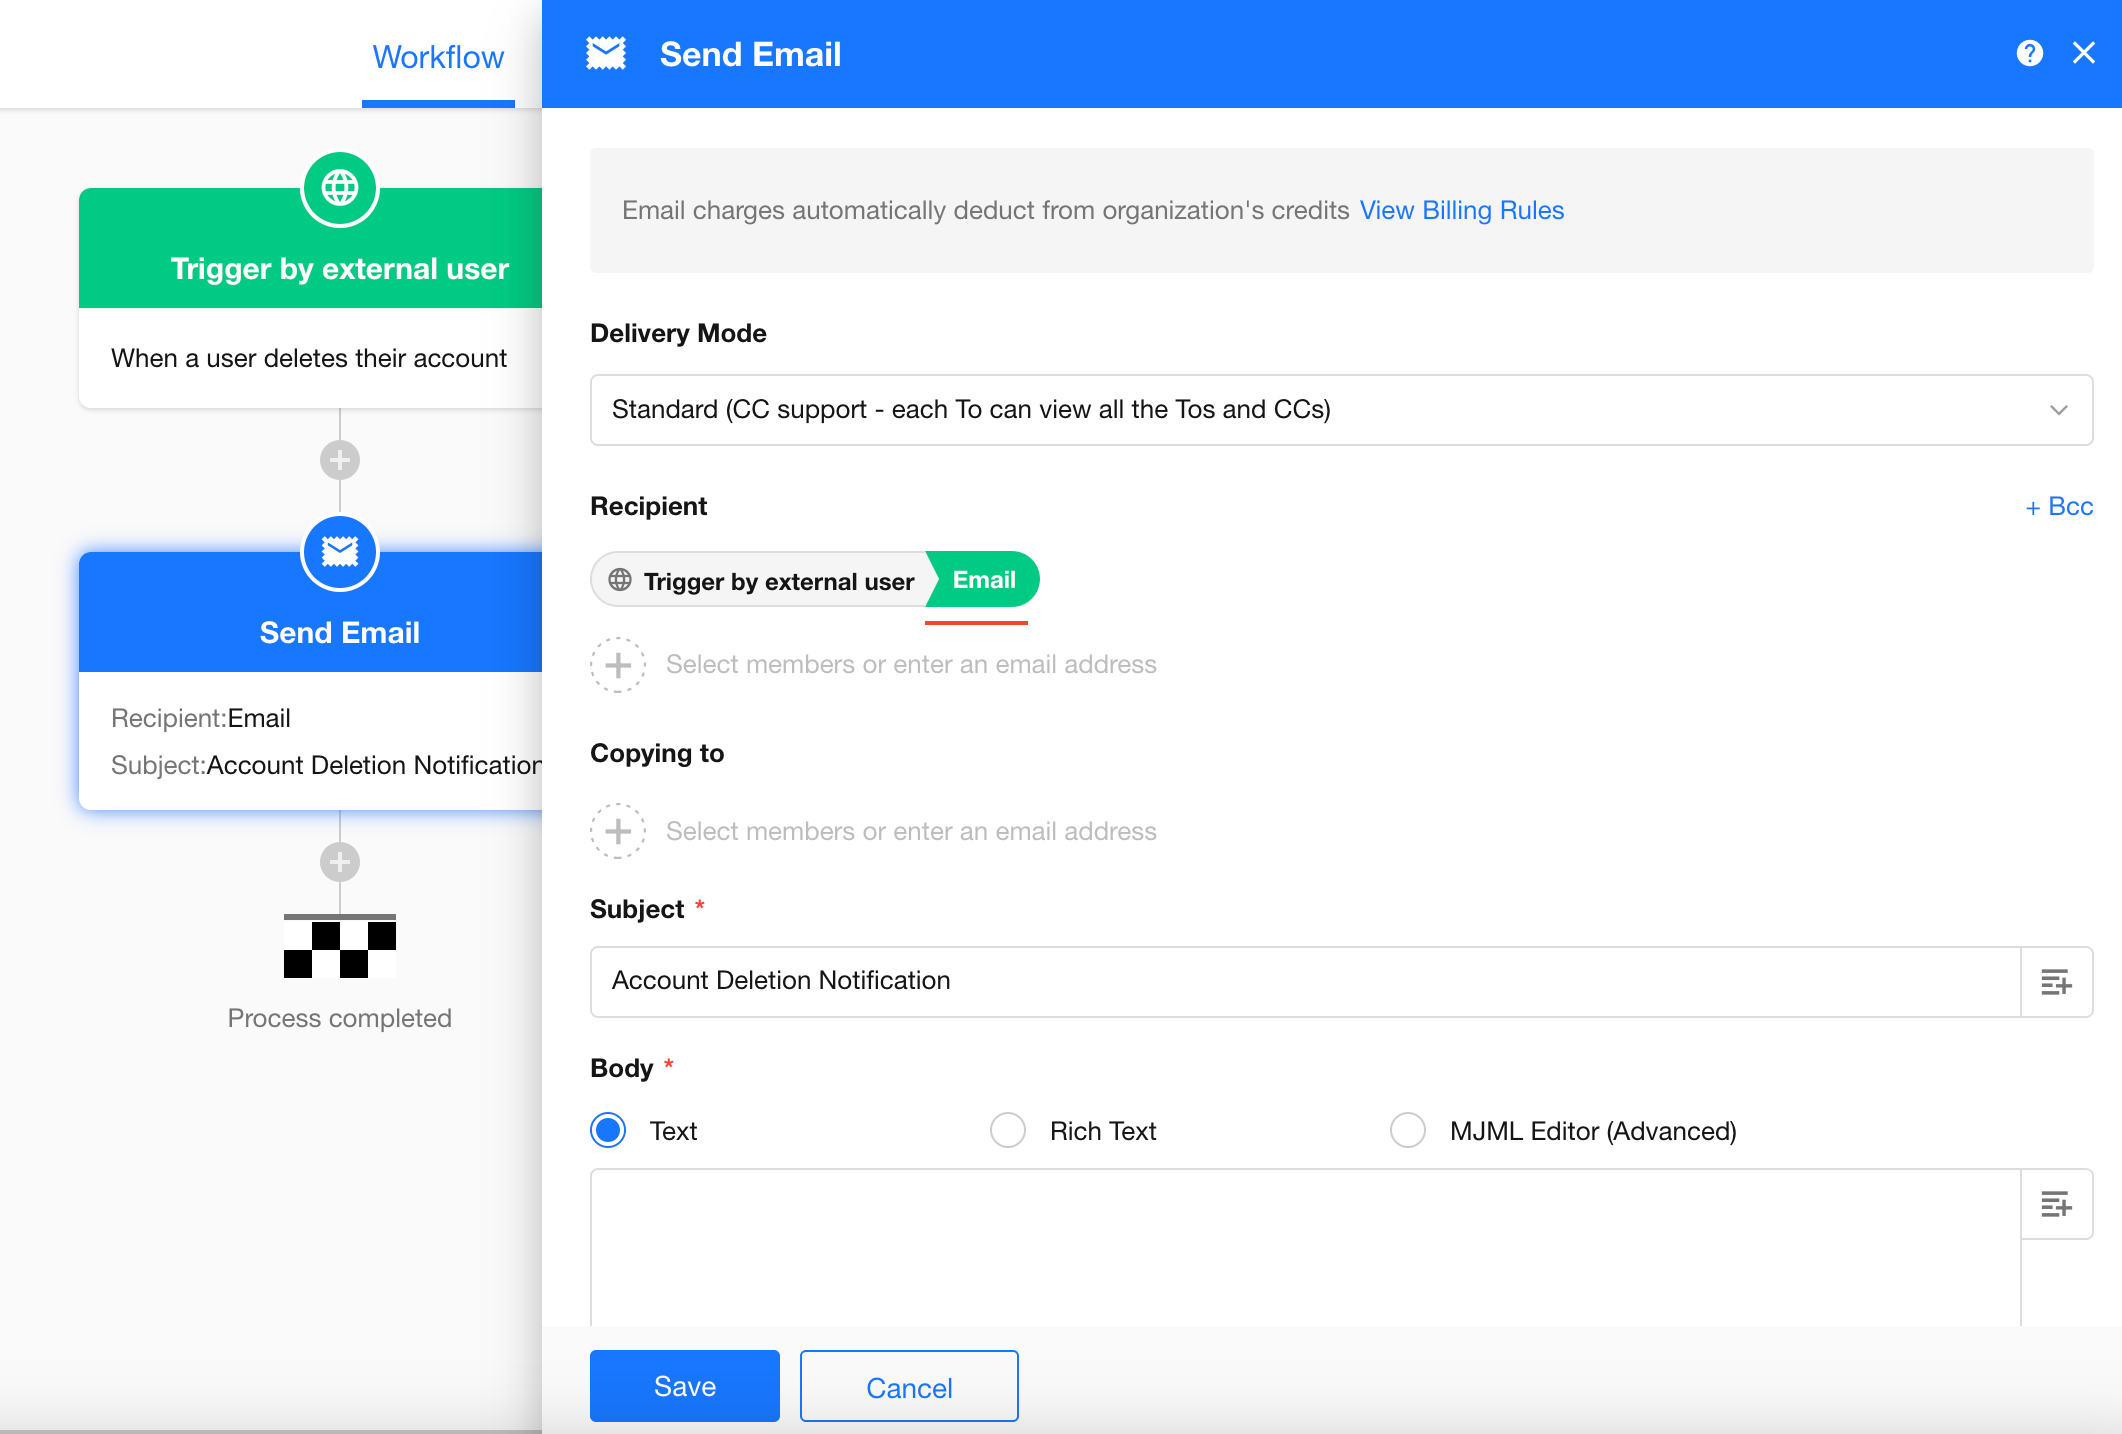Click the envelope icon on Send Email node

340,552
